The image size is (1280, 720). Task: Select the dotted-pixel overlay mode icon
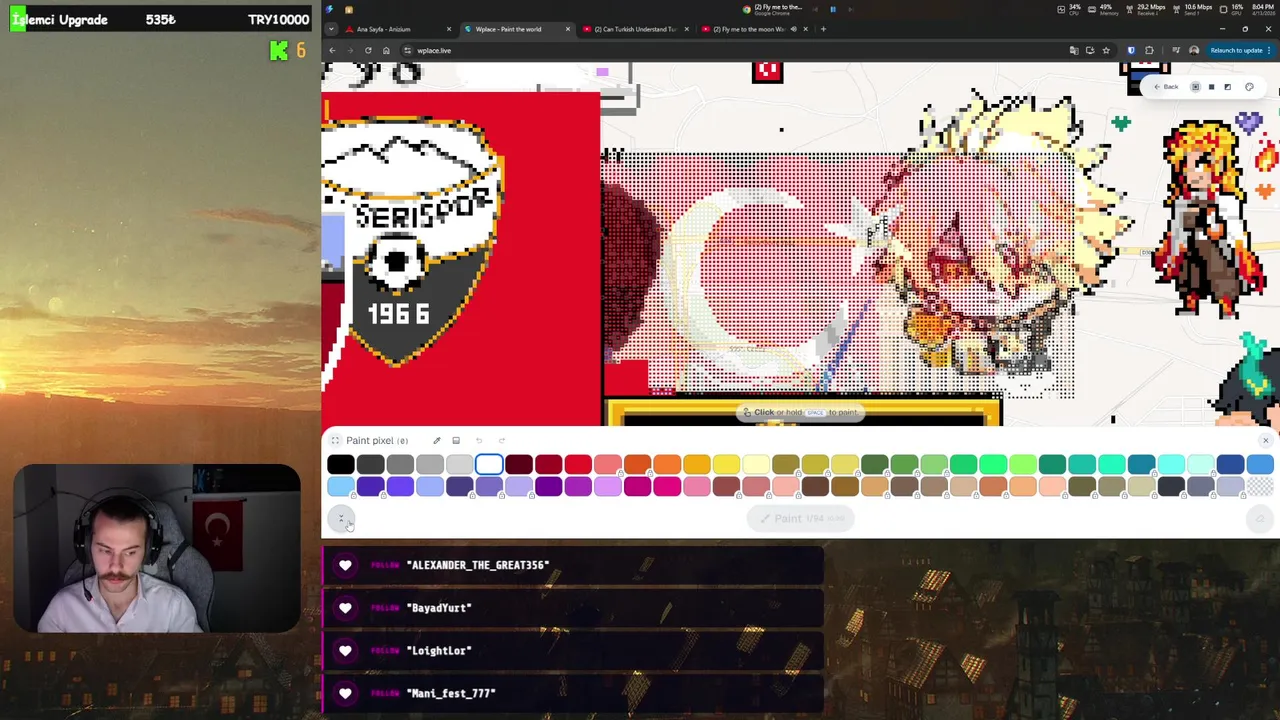point(1195,87)
